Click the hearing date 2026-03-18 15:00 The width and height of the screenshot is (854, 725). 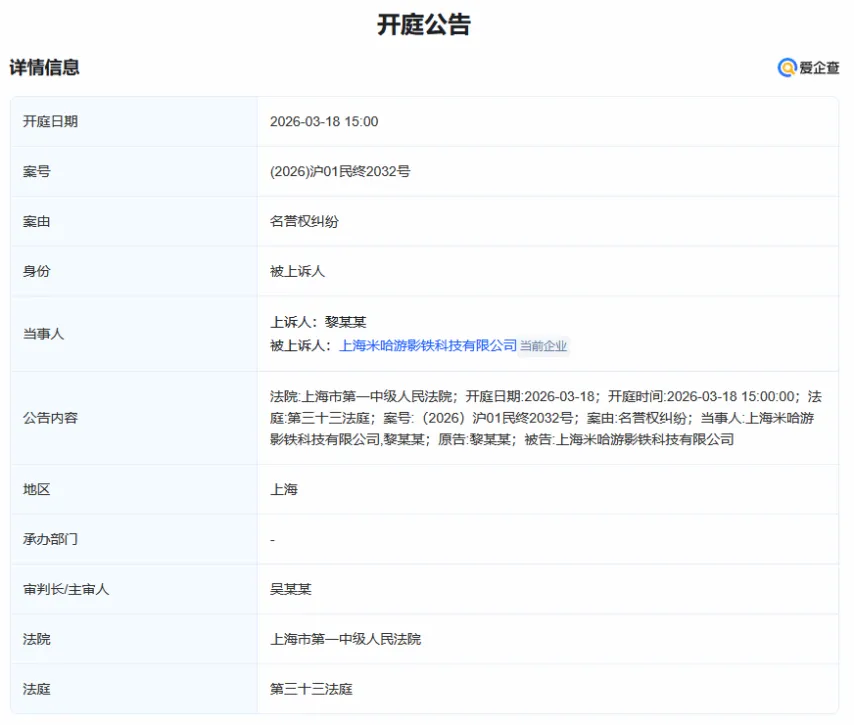tap(325, 121)
